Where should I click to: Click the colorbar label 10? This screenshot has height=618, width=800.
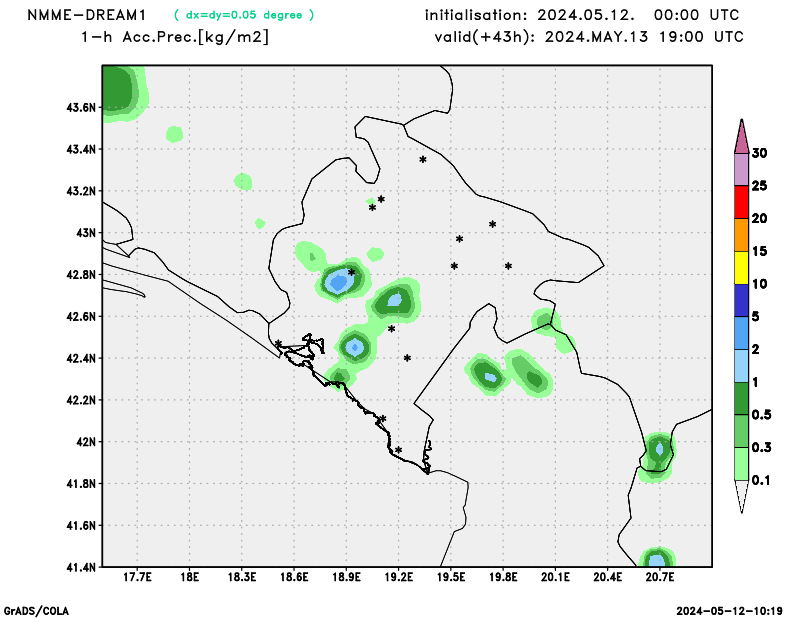click(759, 284)
